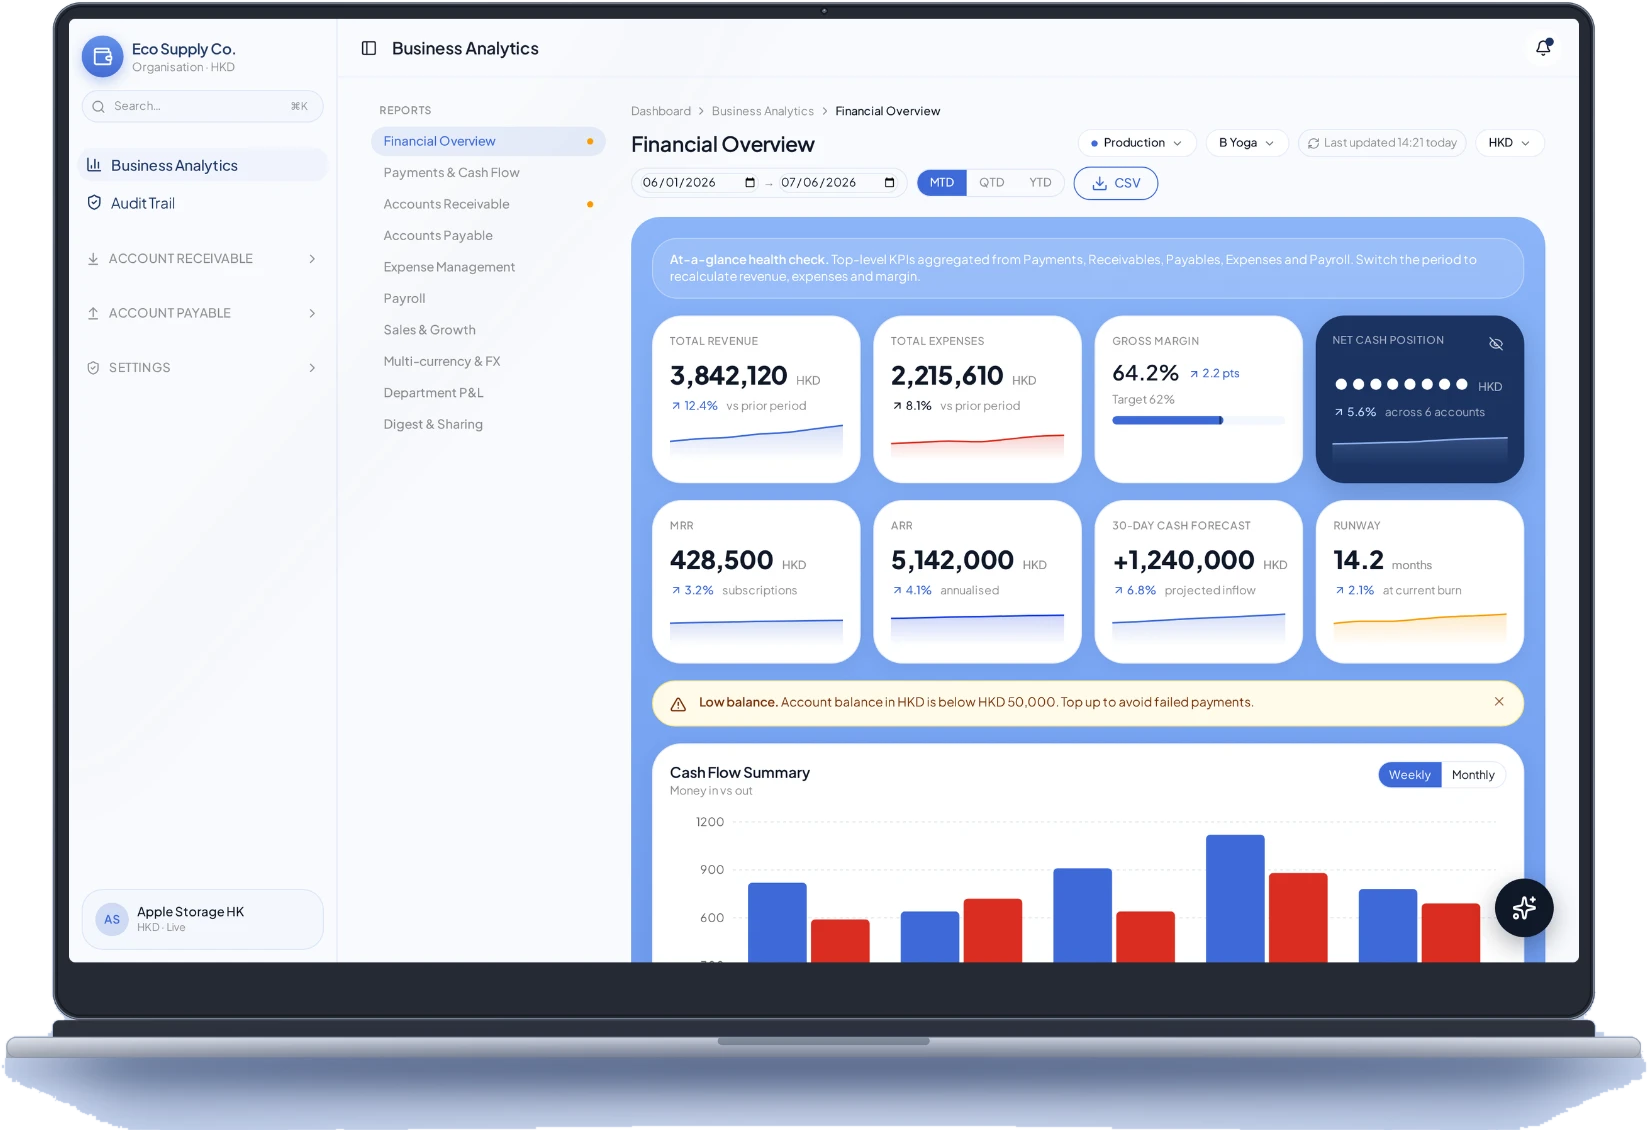
Task: Open notifications bell
Action: pyautogui.click(x=1544, y=47)
